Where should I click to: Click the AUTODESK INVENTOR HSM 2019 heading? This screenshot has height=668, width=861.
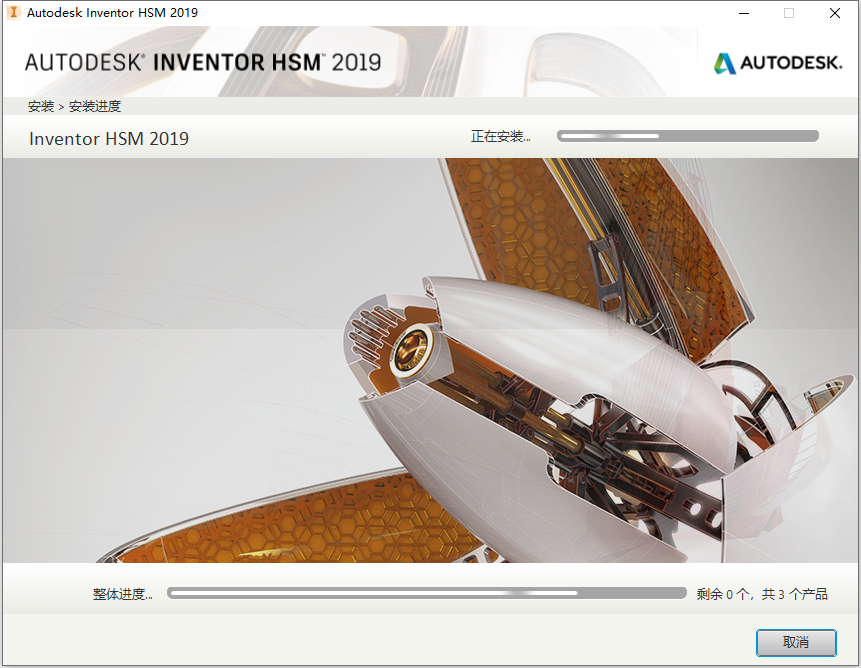click(x=203, y=63)
